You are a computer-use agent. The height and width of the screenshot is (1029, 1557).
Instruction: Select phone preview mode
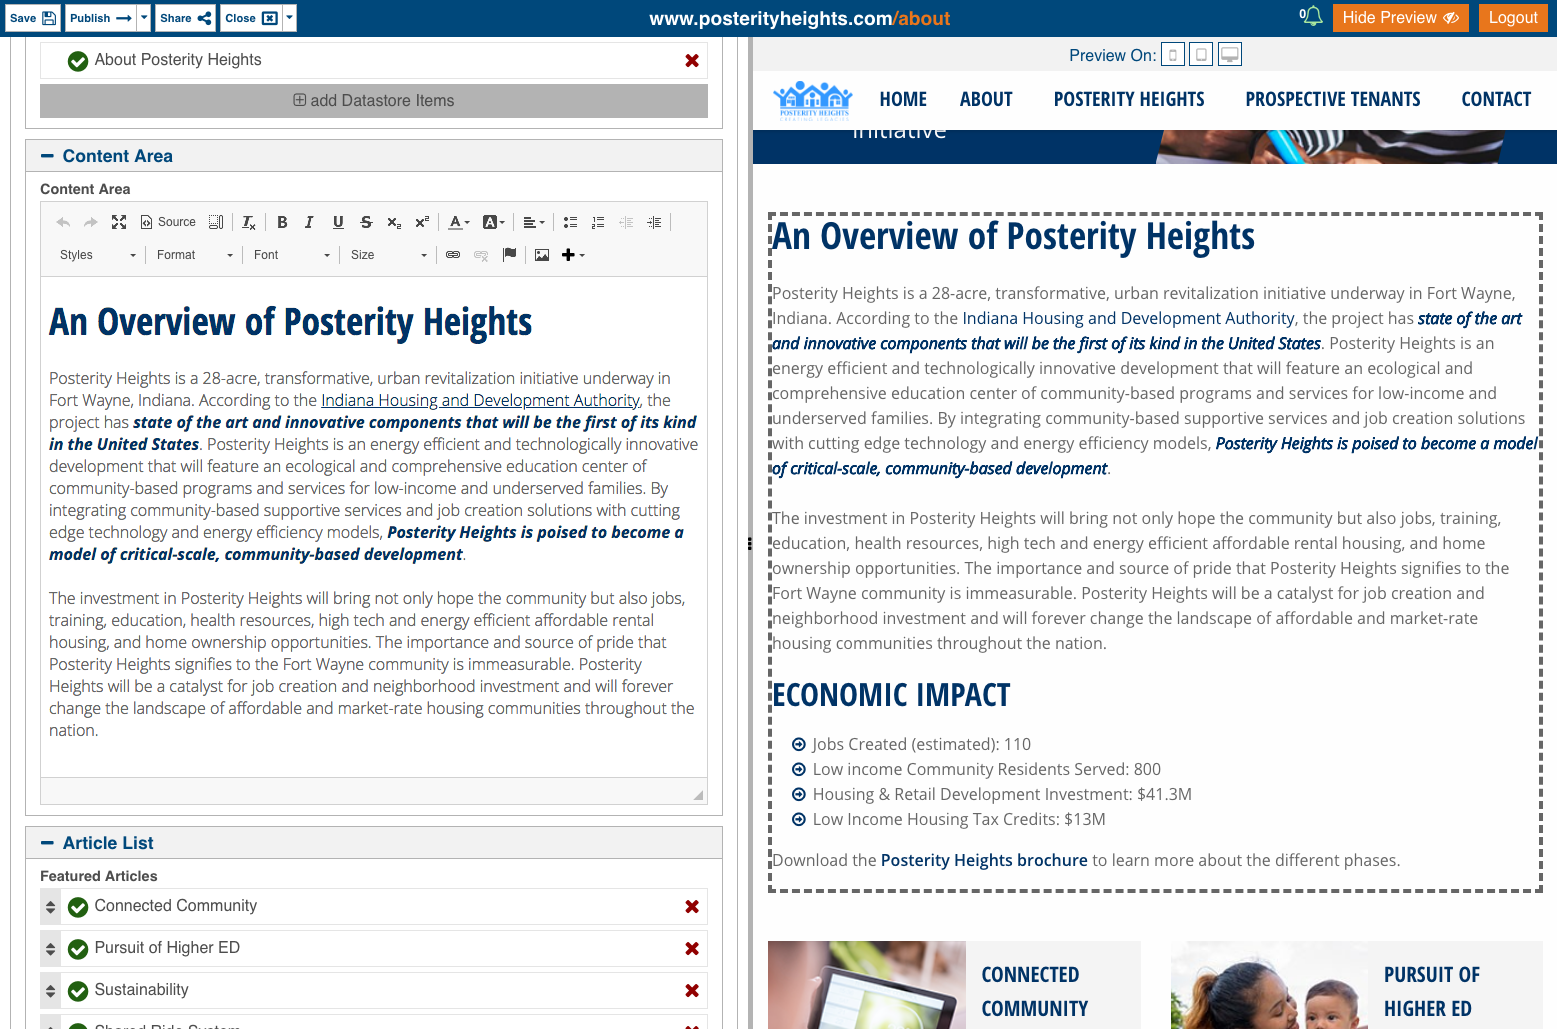pos(1173,55)
